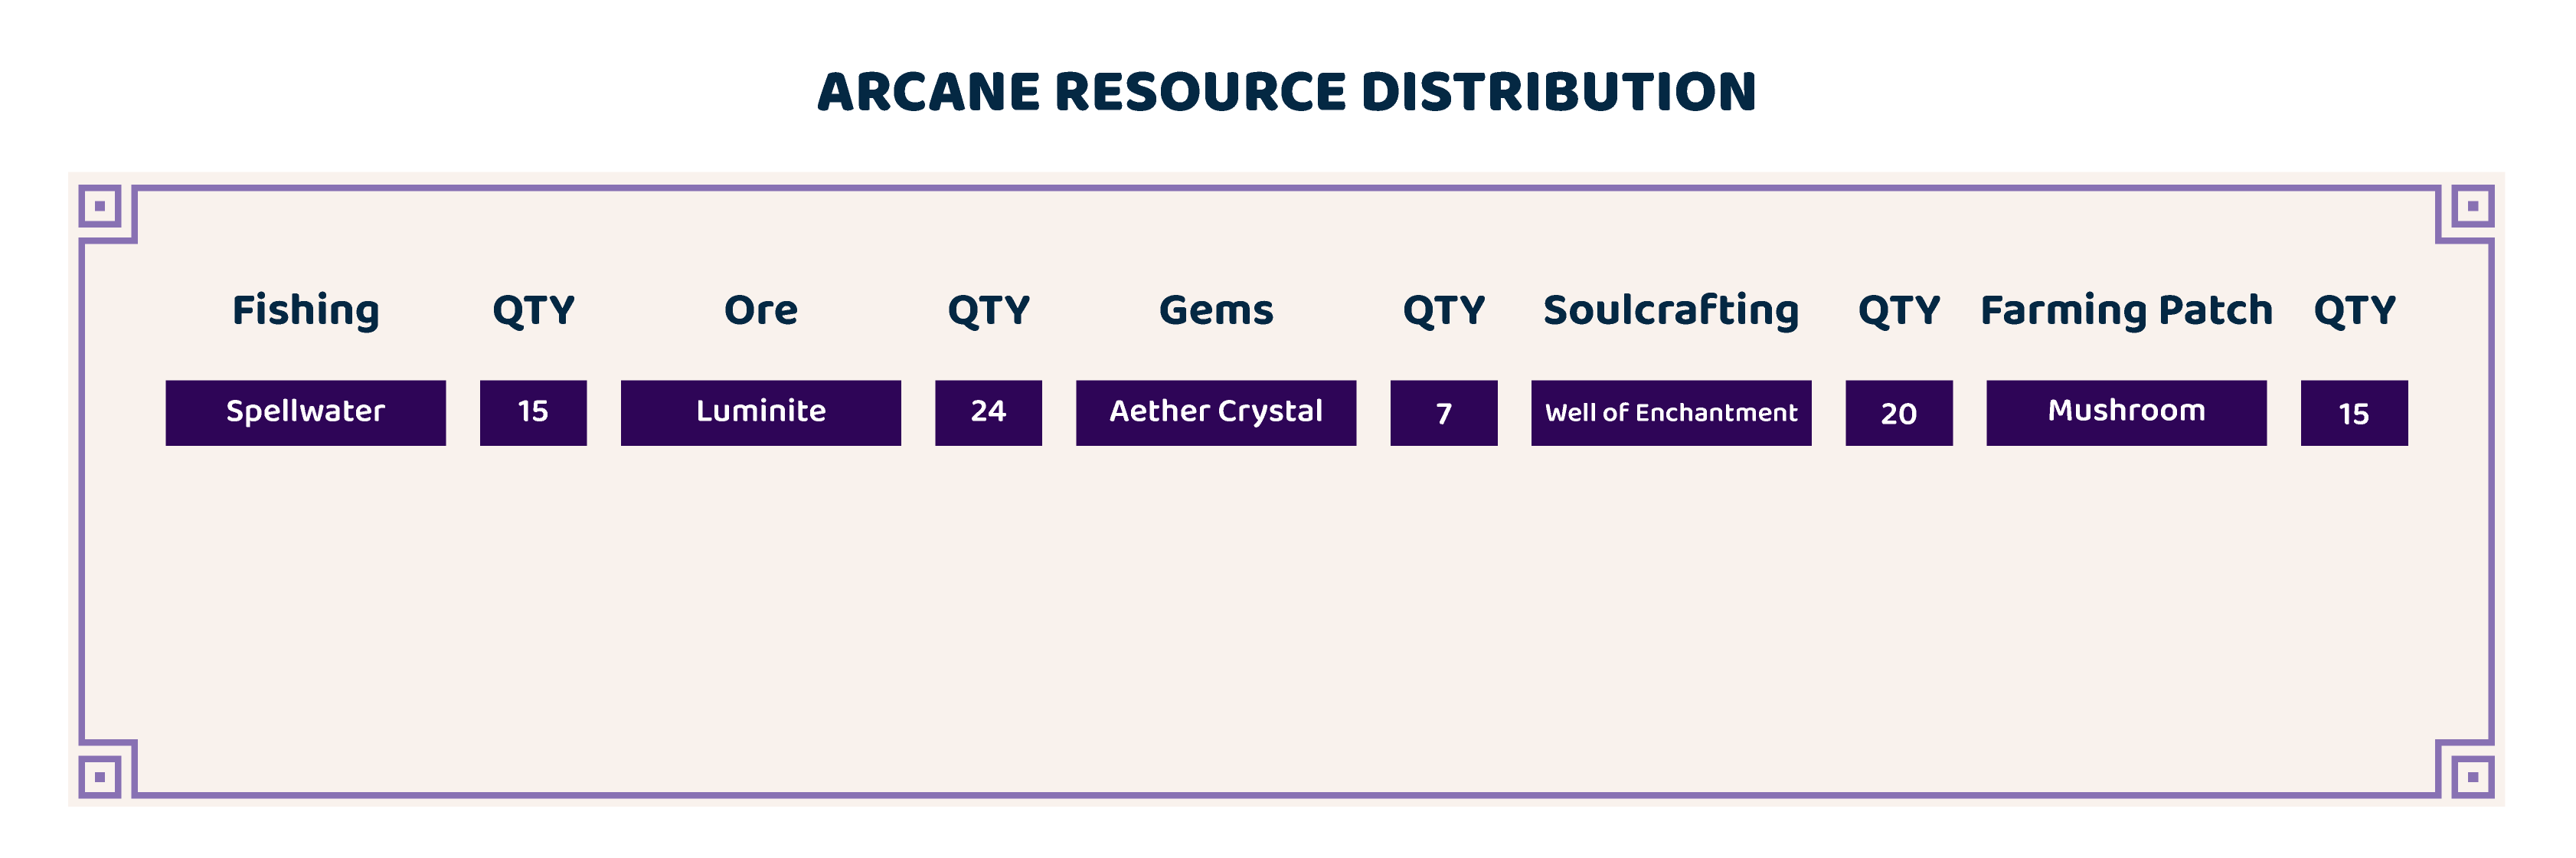Click the Arcane Resource Distribution title
This screenshot has height=858, width=2576.
pos(1286,92)
